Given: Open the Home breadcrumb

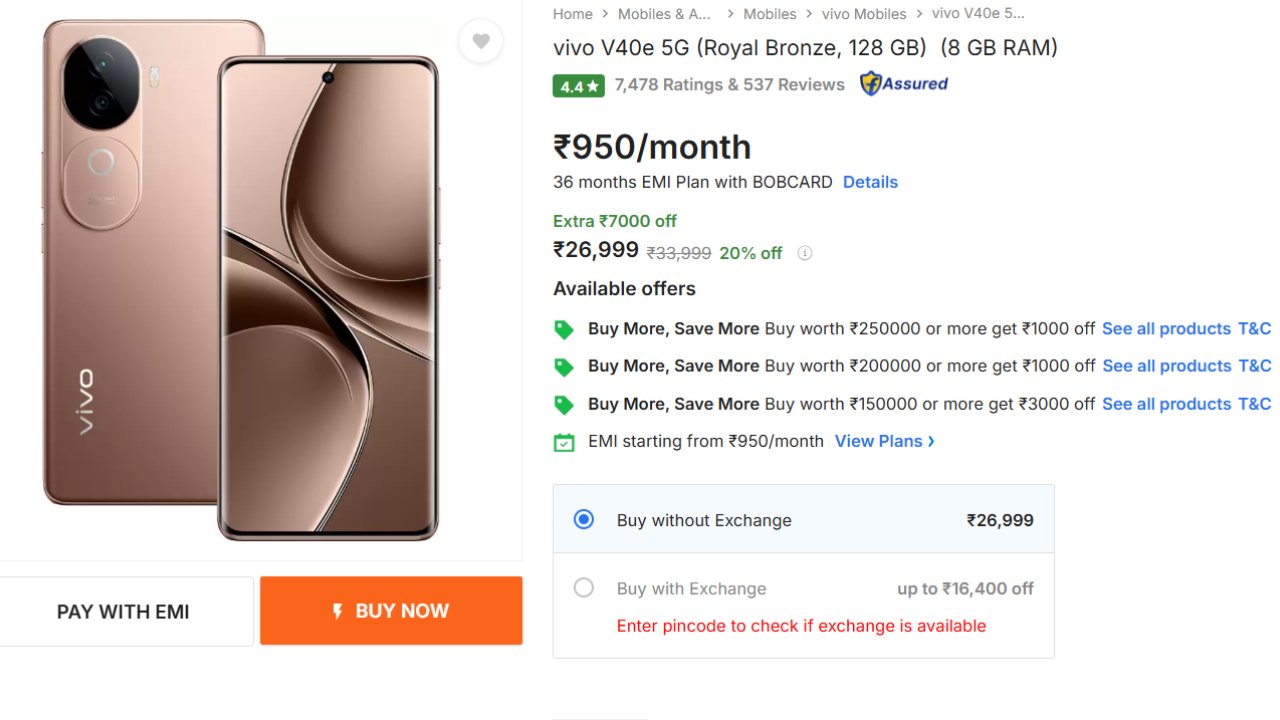Looking at the screenshot, I should (x=573, y=14).
